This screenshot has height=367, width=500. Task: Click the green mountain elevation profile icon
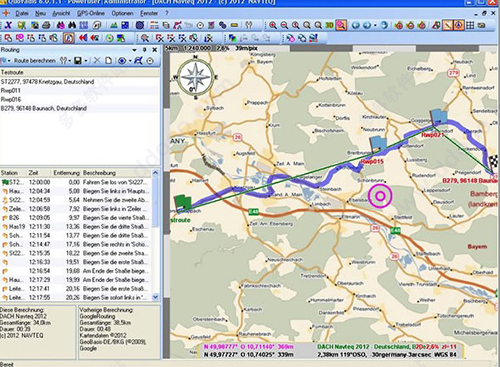click(114, 25)
